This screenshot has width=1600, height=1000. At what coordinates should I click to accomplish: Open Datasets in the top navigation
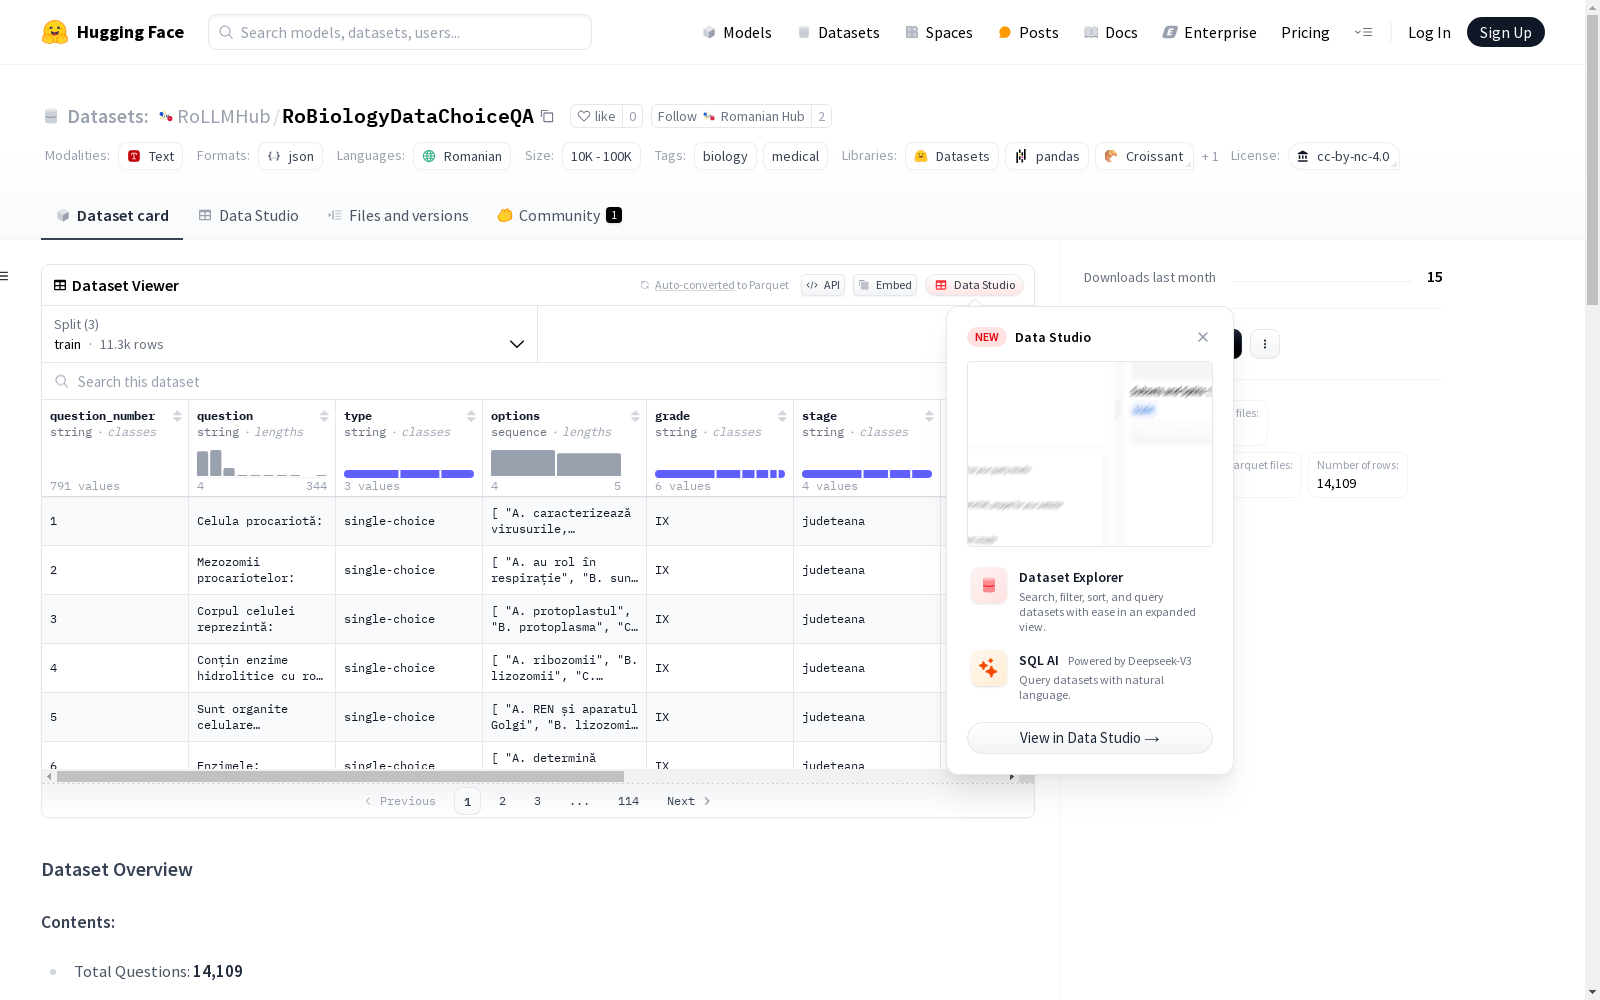(838, 32)
